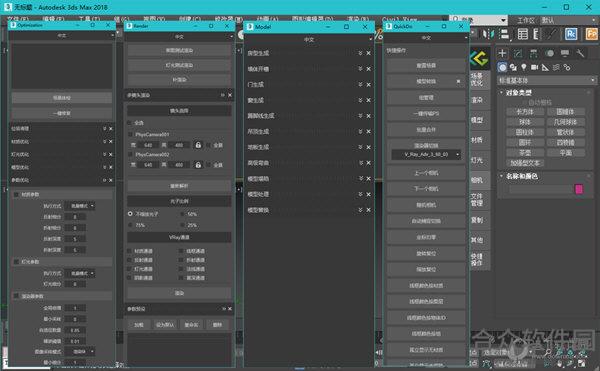Open the Scene Explorer table icon

coord(523,34)
